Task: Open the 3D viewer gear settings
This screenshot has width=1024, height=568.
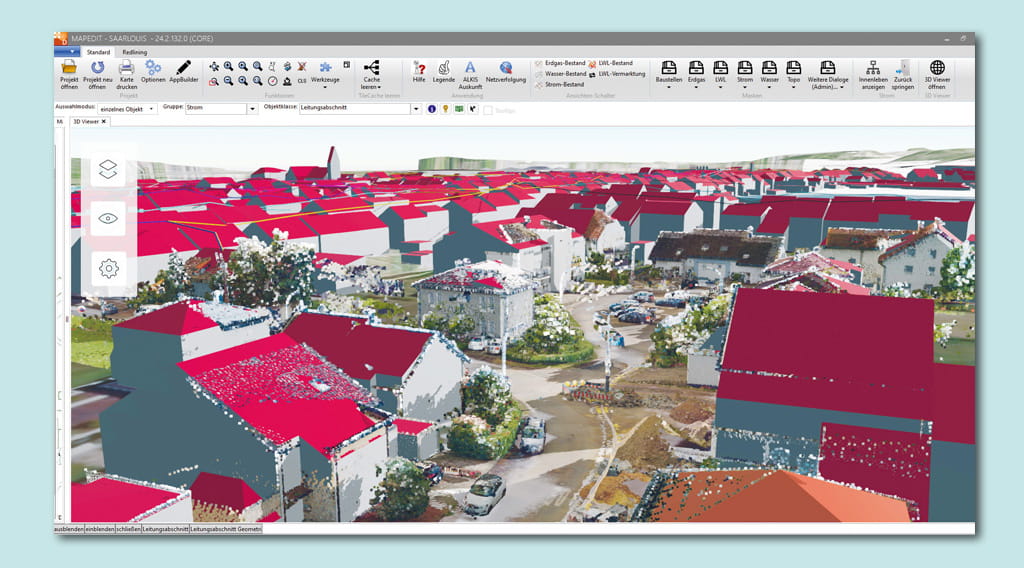Action: coord(108,267)
